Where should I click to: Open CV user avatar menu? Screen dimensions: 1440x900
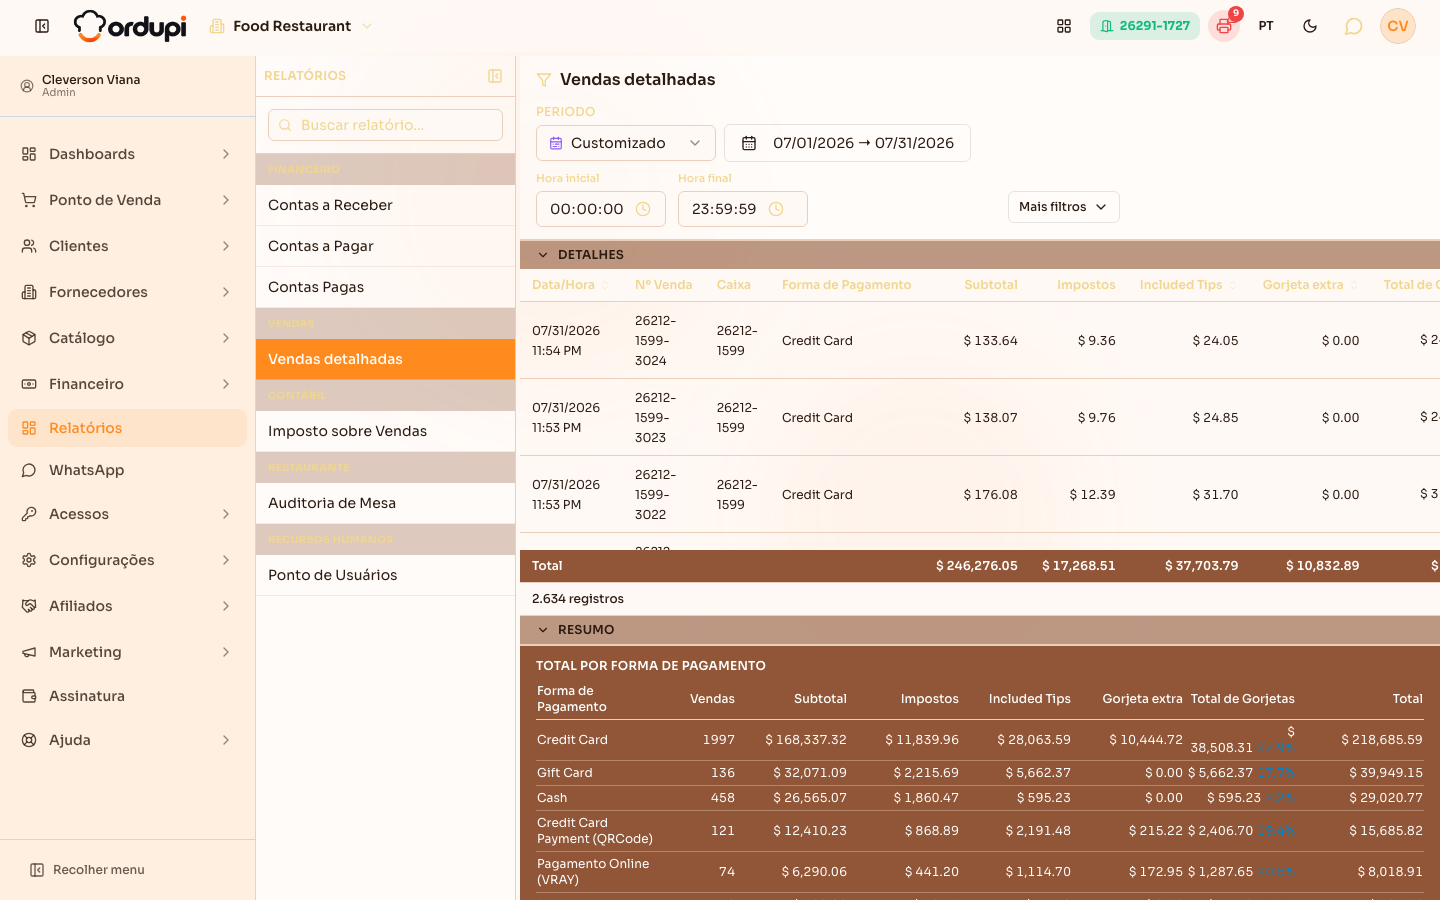[1398, 26]
